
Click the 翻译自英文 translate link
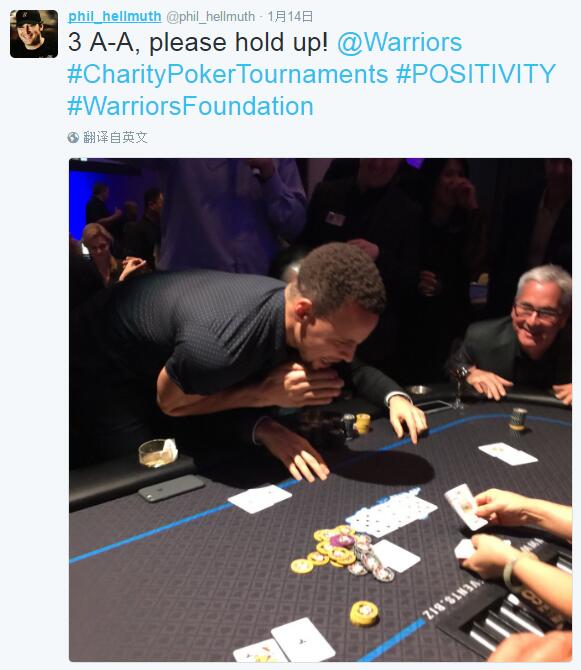click(115, 137)
